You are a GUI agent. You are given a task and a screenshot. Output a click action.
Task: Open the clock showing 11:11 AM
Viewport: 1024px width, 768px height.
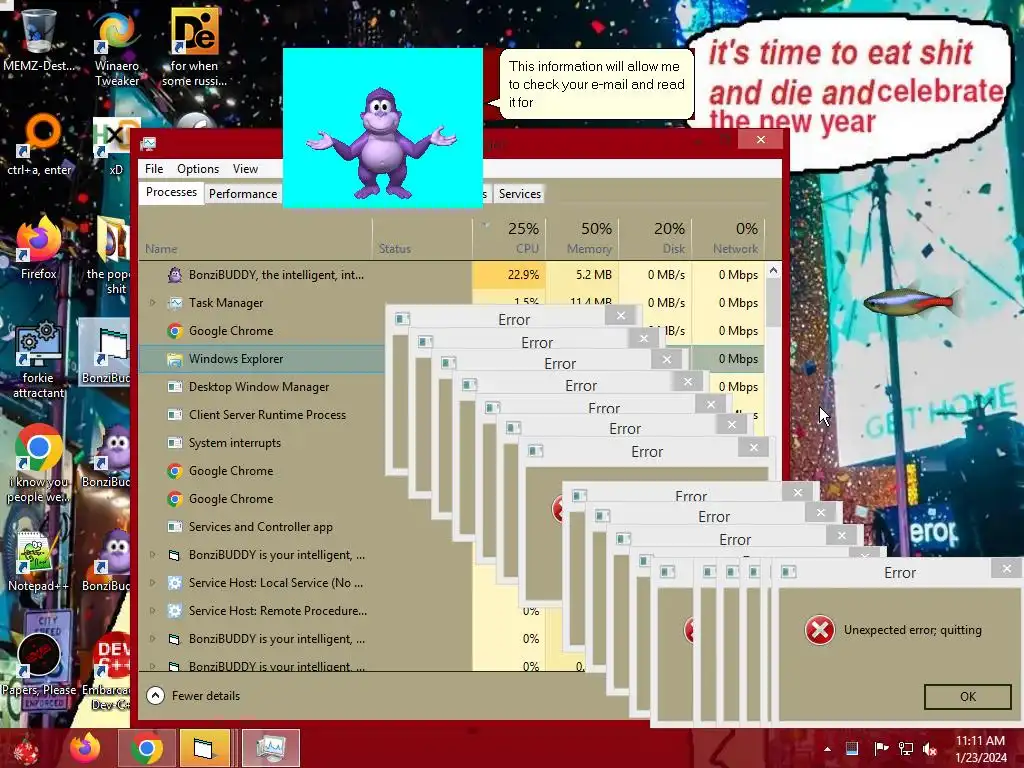pyautogui.click(x=980, y=749)
